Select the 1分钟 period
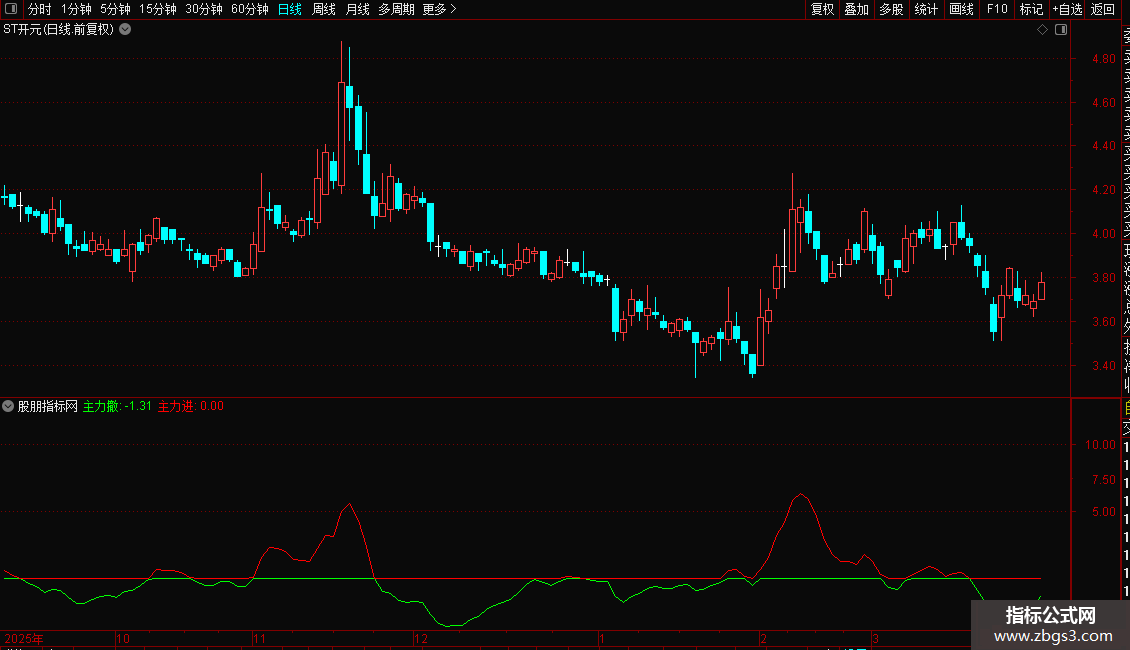 (x=76, y=9)
